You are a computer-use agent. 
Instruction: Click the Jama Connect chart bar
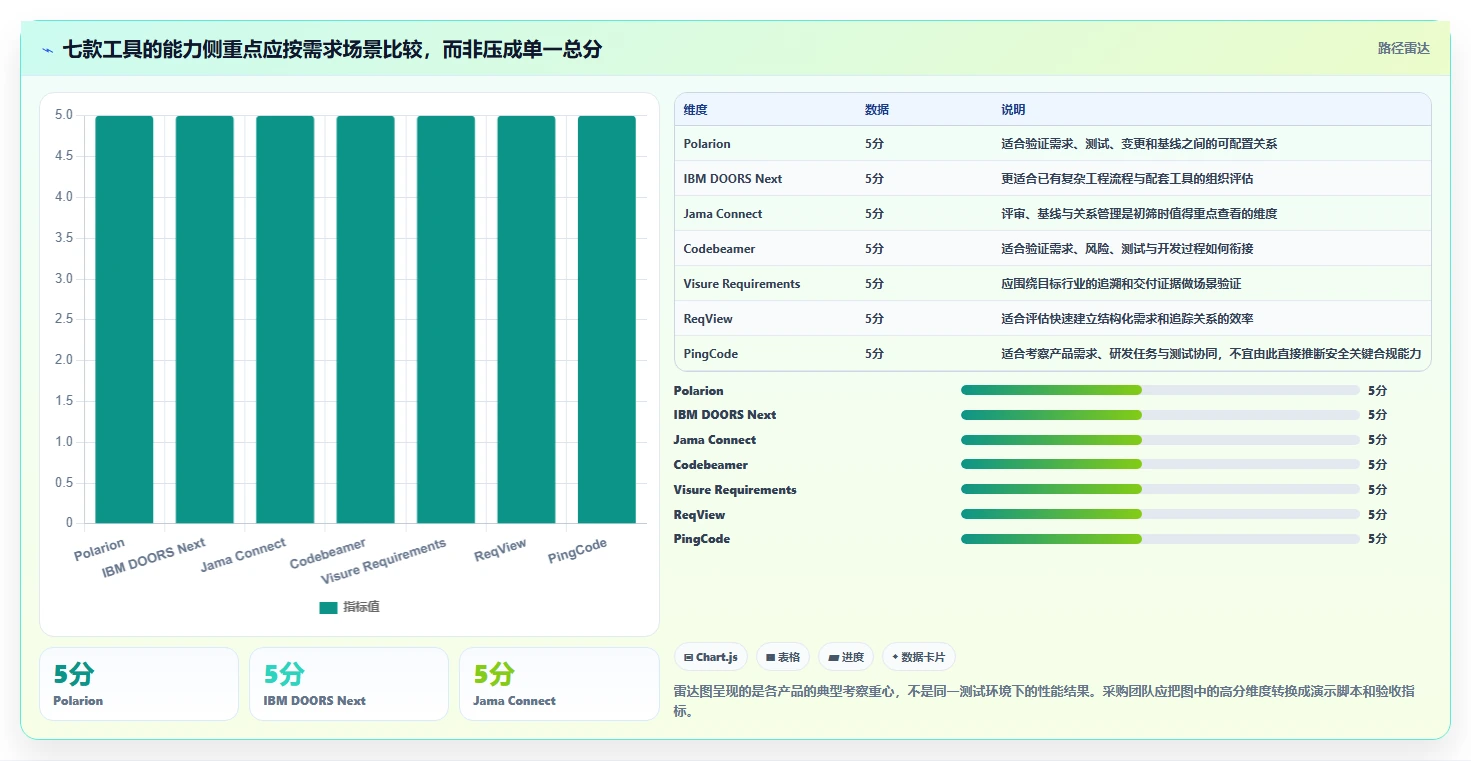[285, 319]
